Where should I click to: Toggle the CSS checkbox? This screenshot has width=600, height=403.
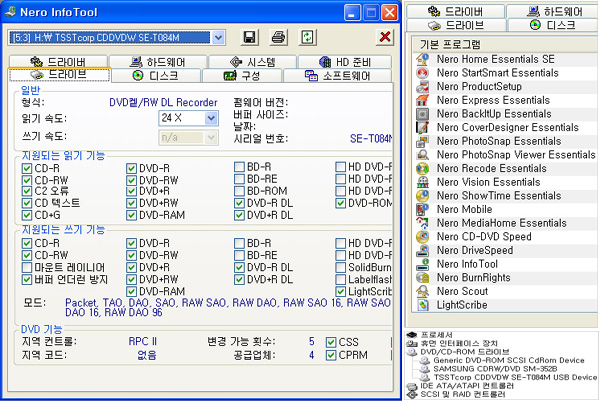pos(331,342)
